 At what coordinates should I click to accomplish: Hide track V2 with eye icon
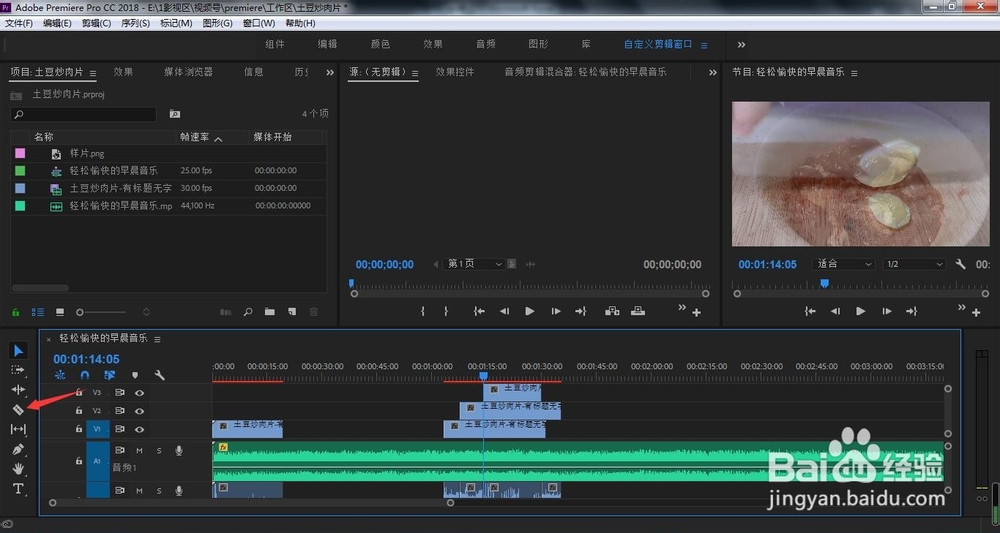(x=139, y=411)
